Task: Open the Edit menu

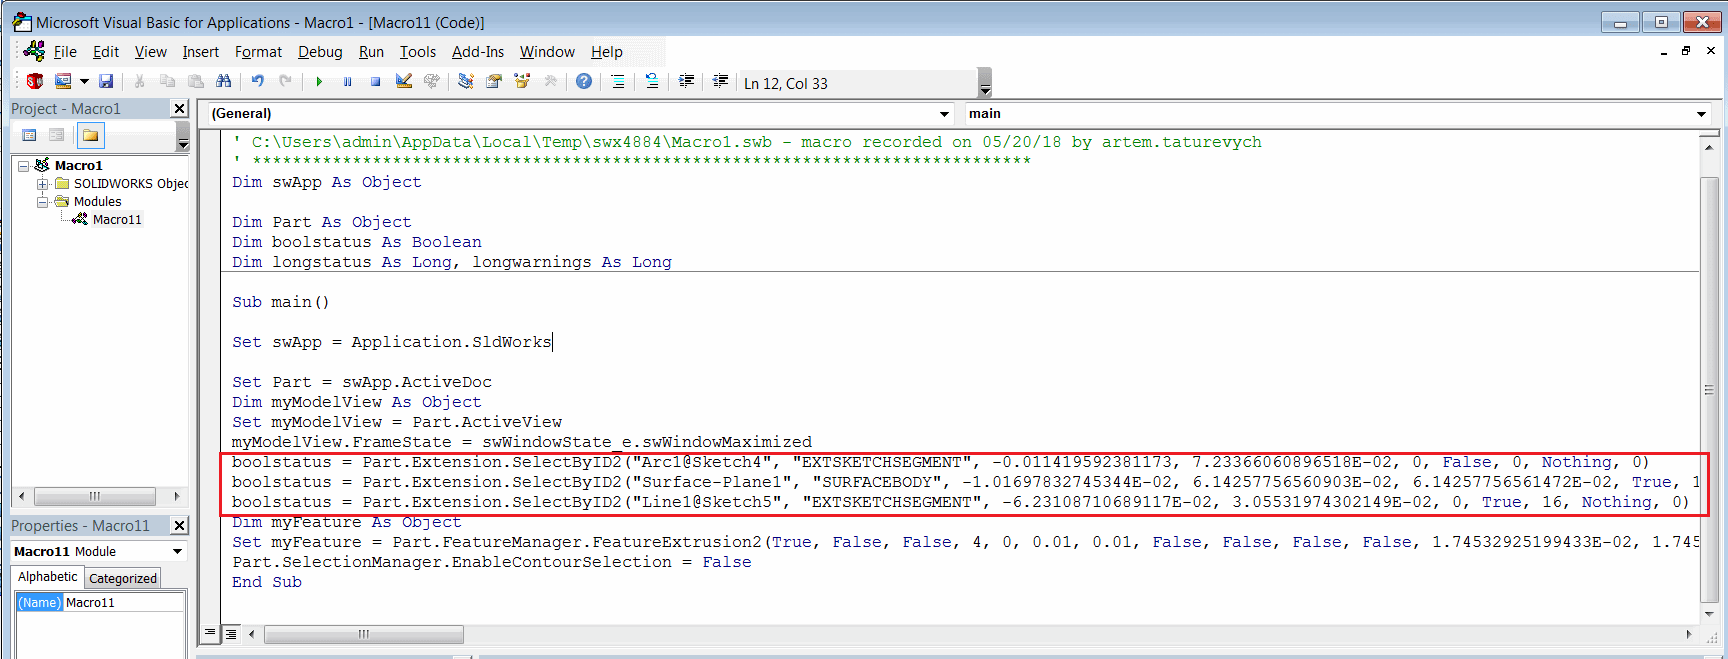Action: pyautogui.click(x=105, y=52)
